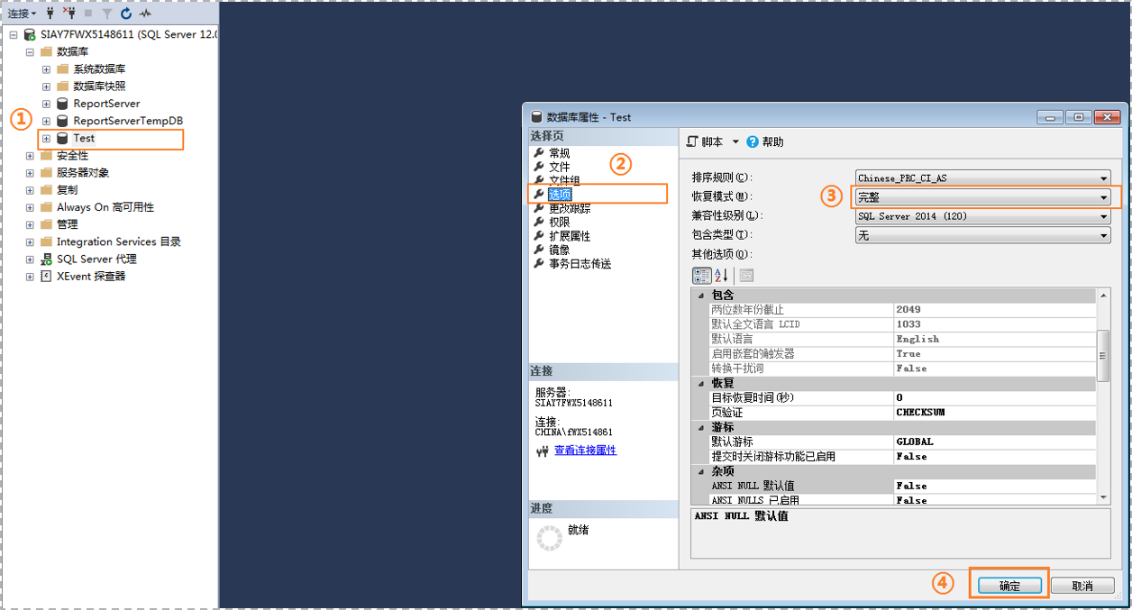Click the 系统数据库 folder icon
1132x610 pixels.
click(63, 69)
